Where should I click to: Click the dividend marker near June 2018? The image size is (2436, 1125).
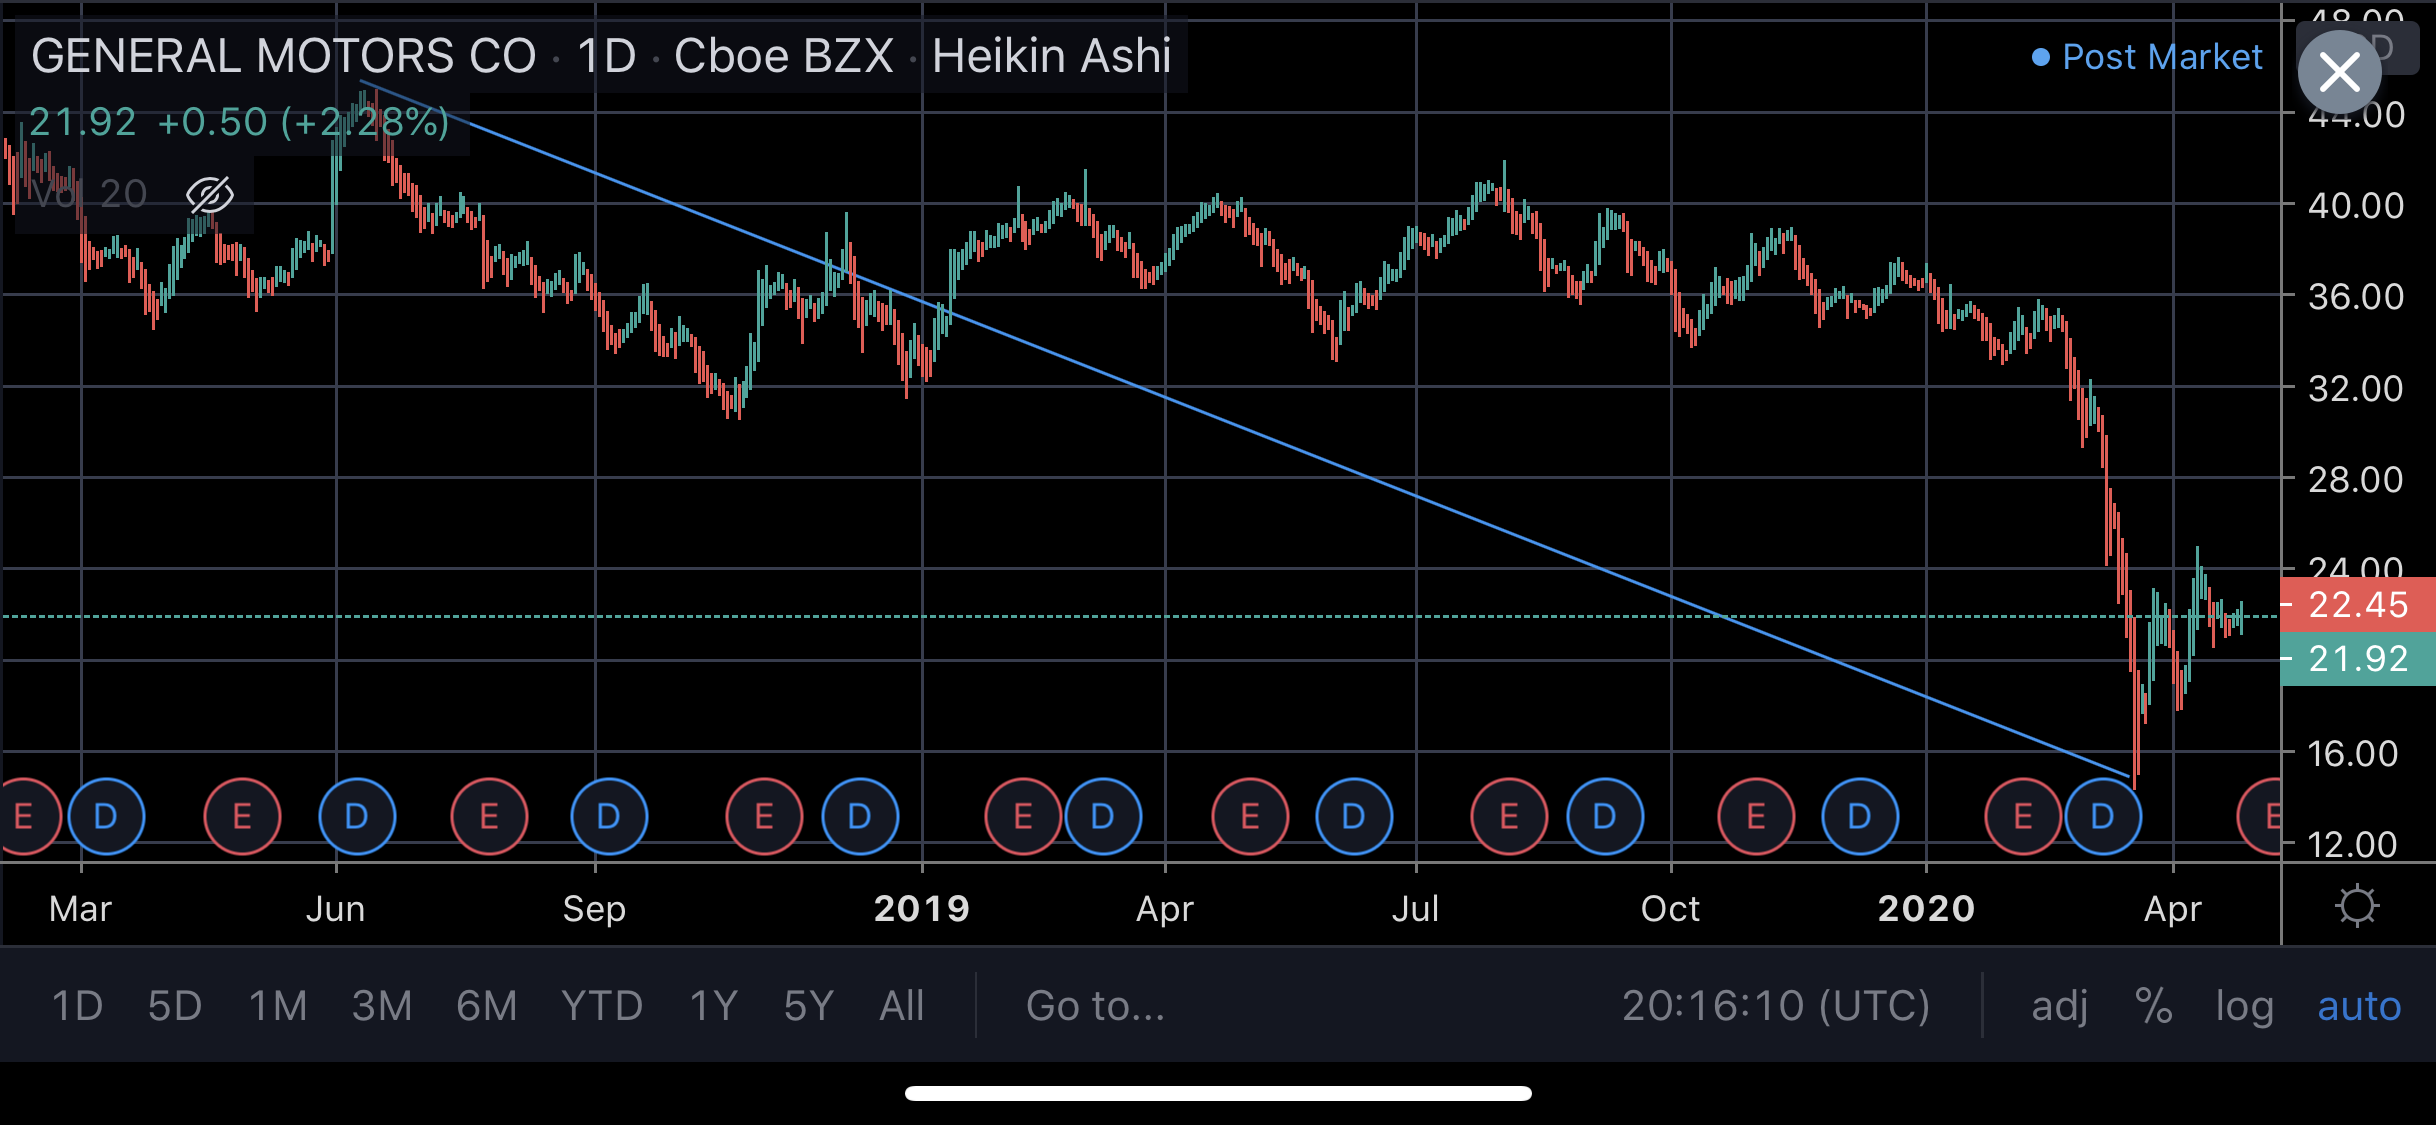click(x=357, y=816)
